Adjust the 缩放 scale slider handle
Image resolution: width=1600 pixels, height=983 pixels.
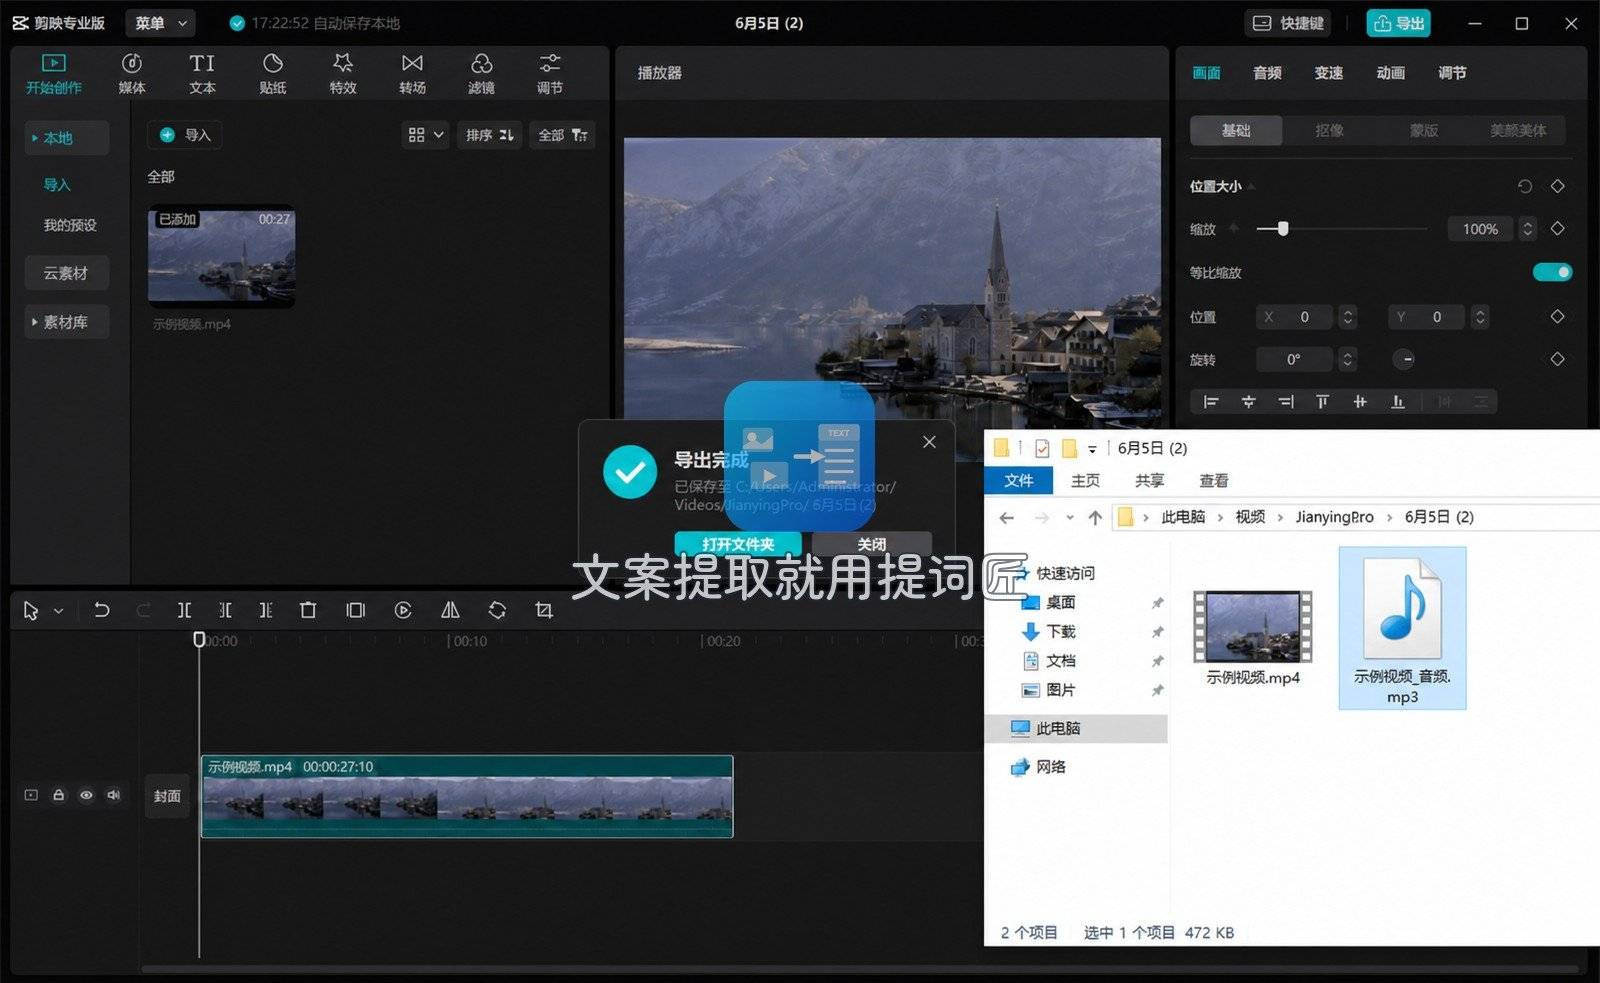coord(1283,229)
